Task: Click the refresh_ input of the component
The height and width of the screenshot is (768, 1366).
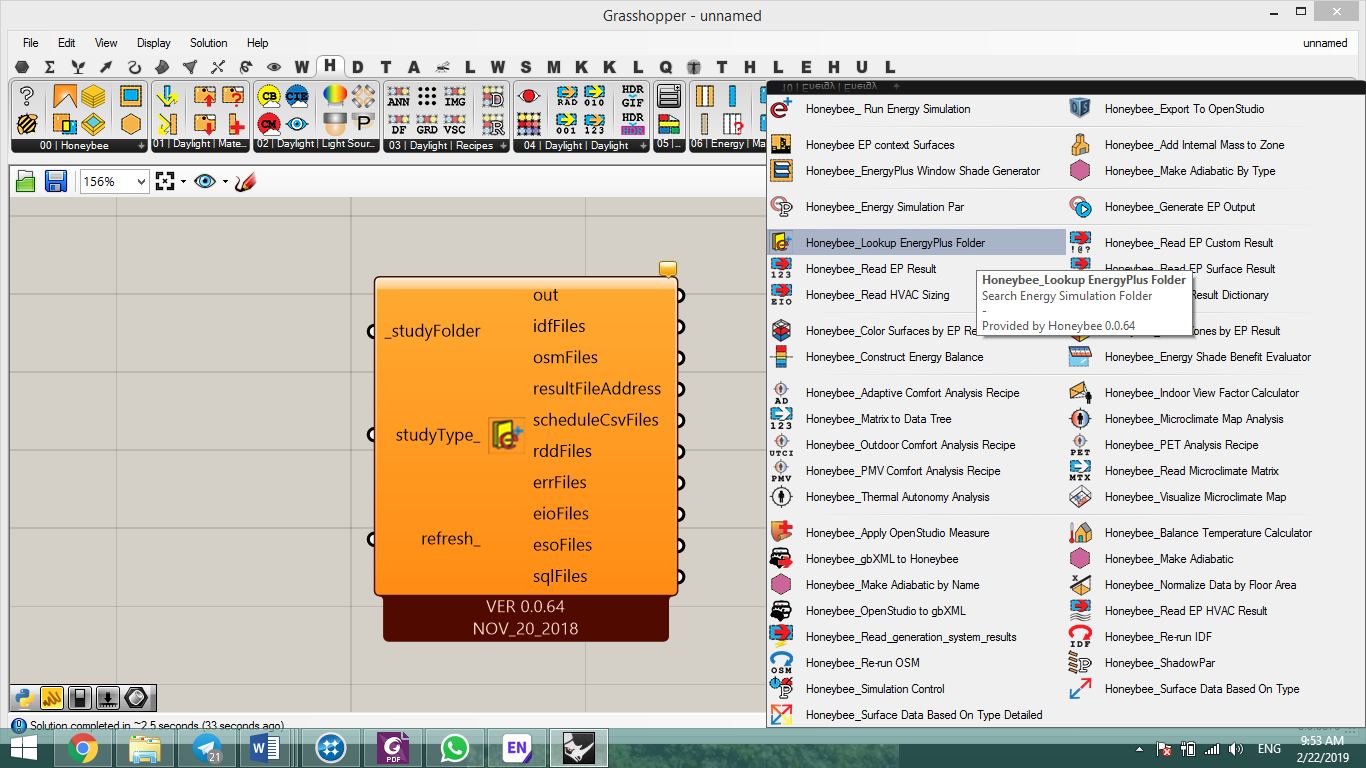Action: tap(450, 539)
